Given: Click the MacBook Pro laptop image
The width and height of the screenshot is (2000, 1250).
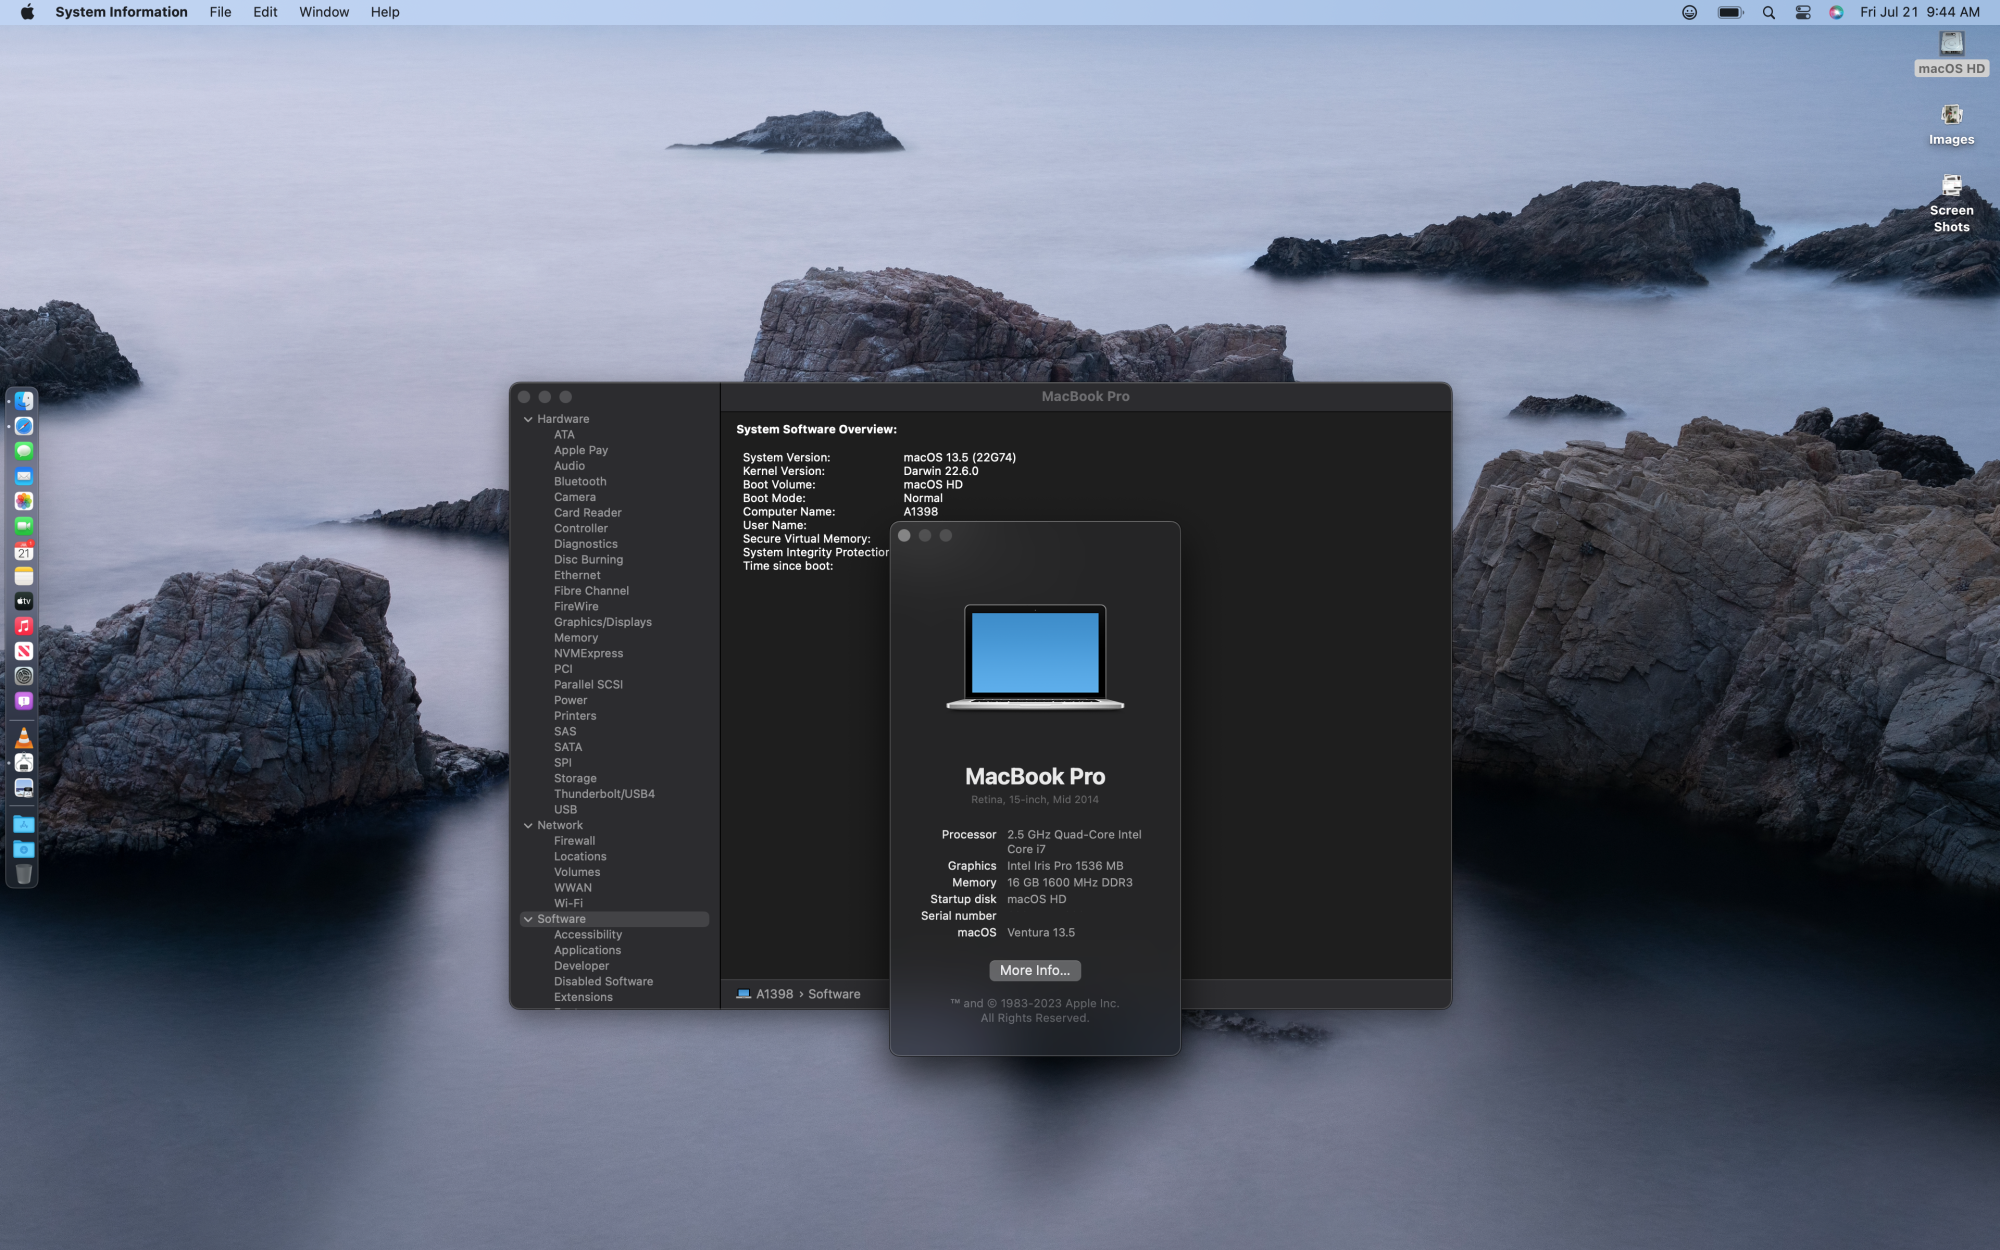Looking at the screenshot, I should click(1035, 656).
